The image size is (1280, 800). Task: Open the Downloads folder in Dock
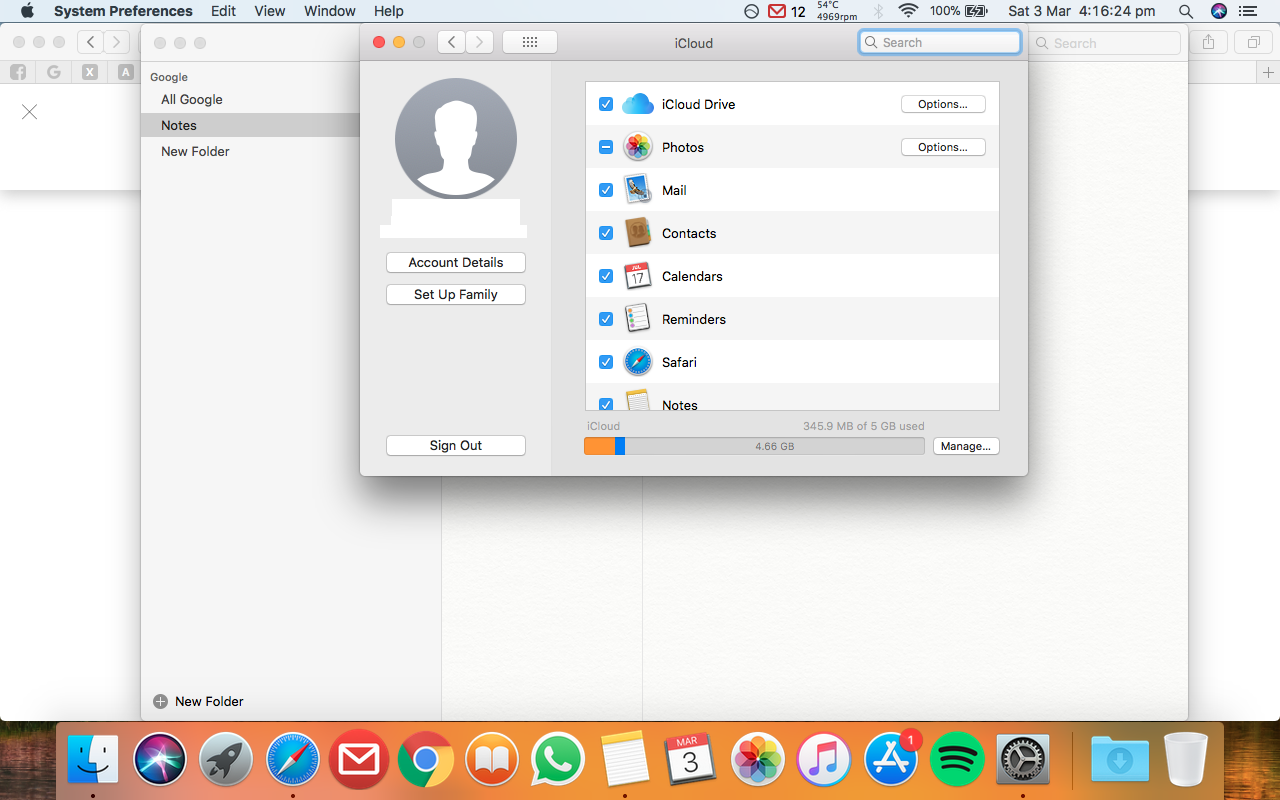(1119, 759)
